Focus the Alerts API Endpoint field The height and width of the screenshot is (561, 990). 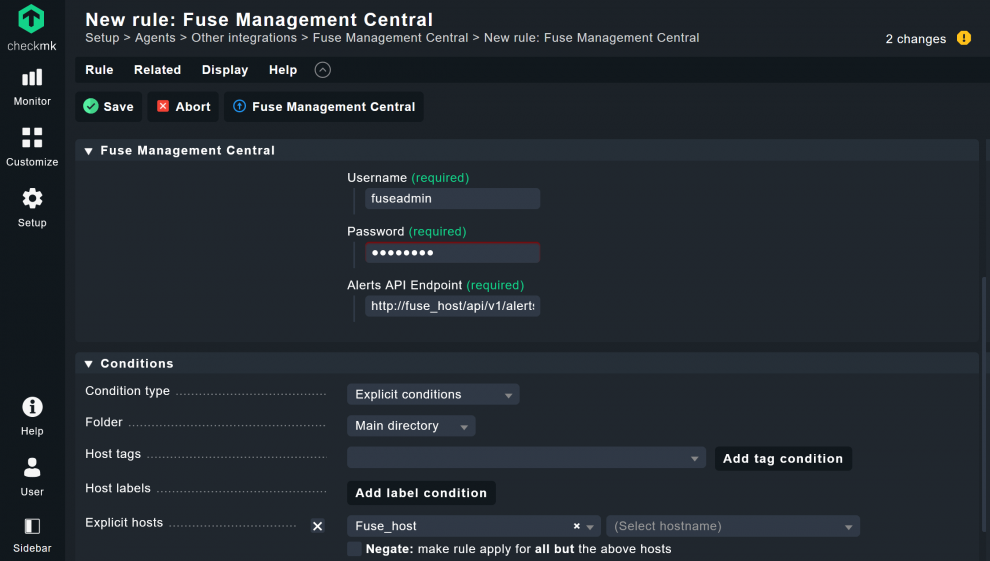pyautogui.click(x=452, y=306)
